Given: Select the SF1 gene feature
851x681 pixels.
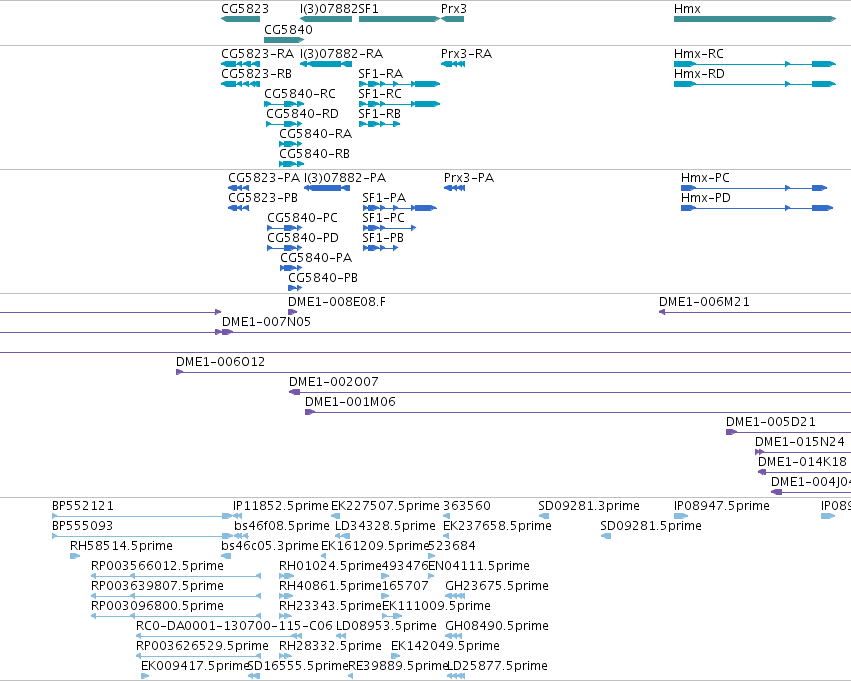Looking at the screenshot, I should 399,19.
